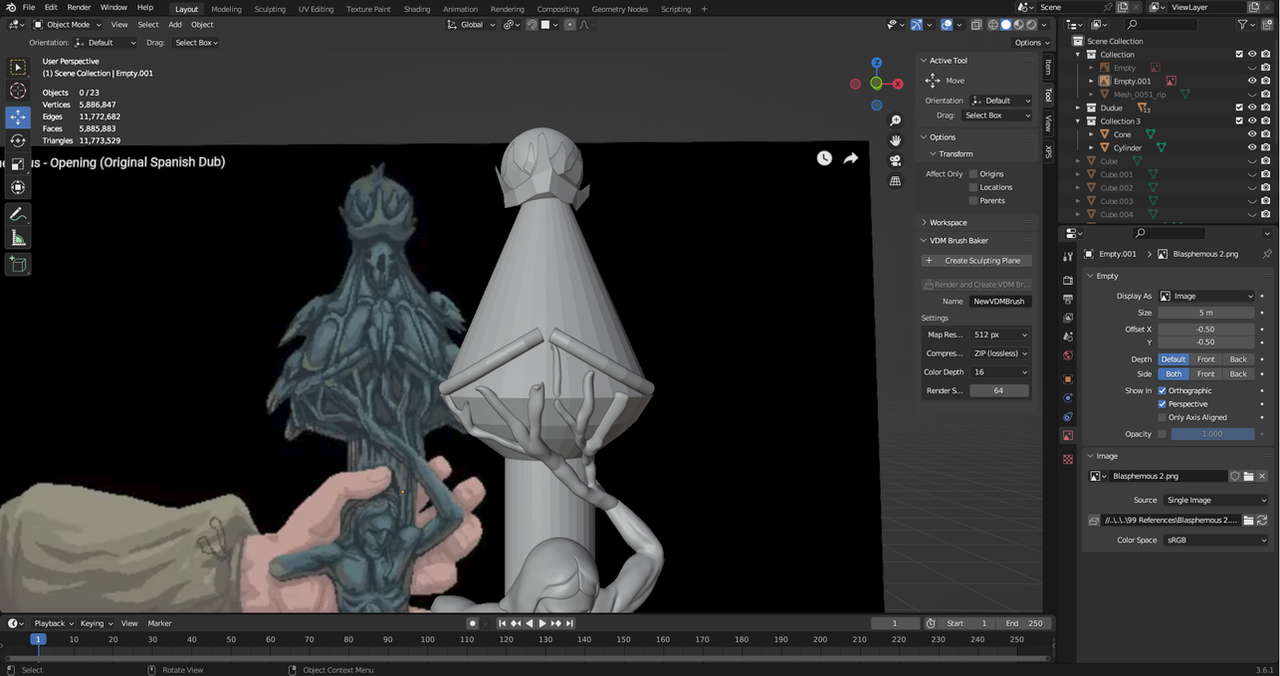
Task: Switch to the Shading workspace tab
Action: [x=417, y=9]
